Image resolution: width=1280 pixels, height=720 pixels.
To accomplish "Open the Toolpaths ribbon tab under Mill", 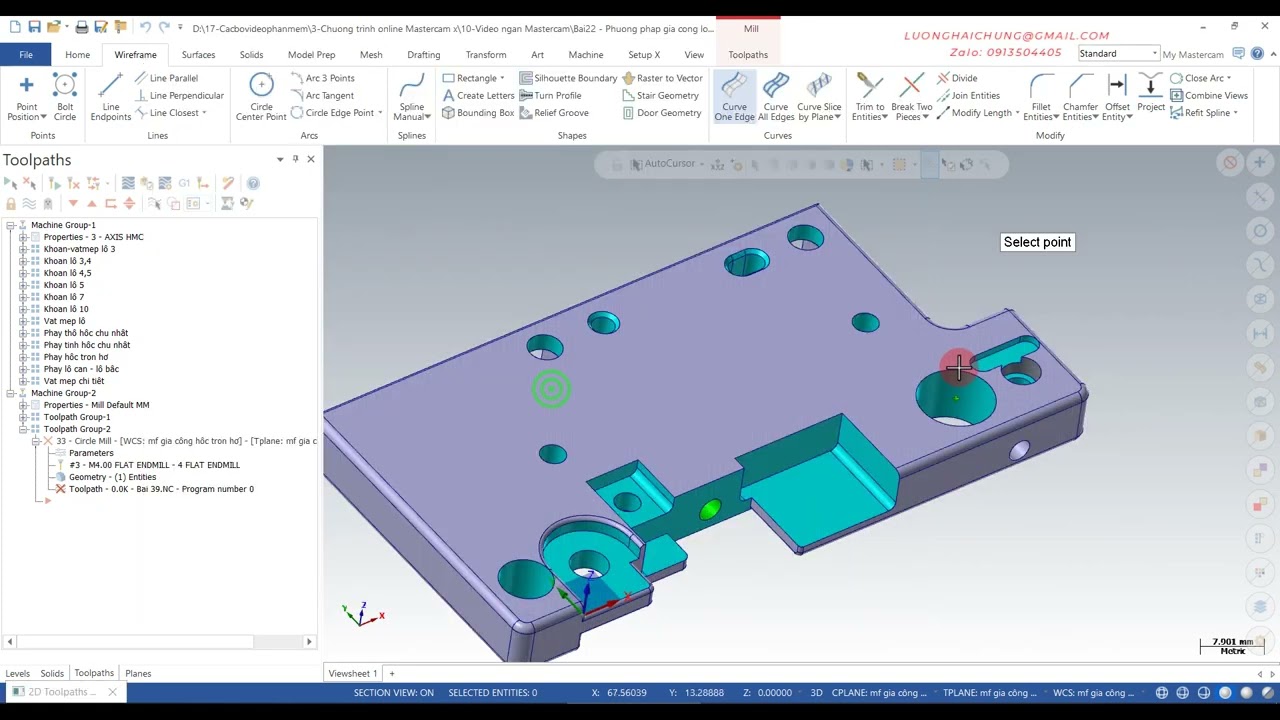I will point(748,55).
